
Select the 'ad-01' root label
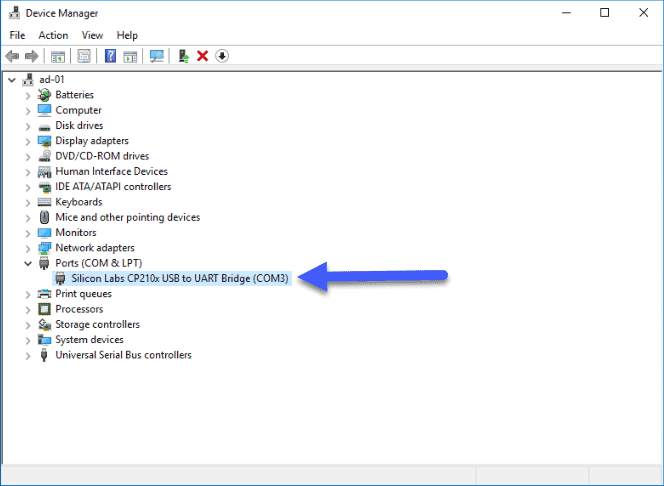(x=52, y=80)
